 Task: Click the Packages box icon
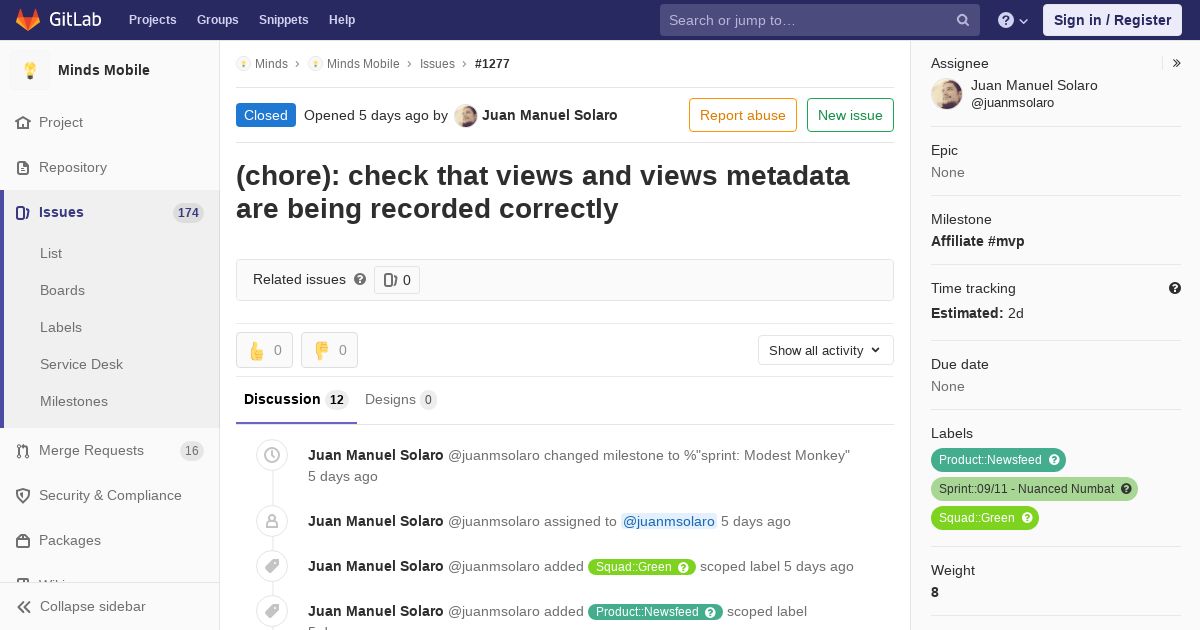click(x=23, y=541)
